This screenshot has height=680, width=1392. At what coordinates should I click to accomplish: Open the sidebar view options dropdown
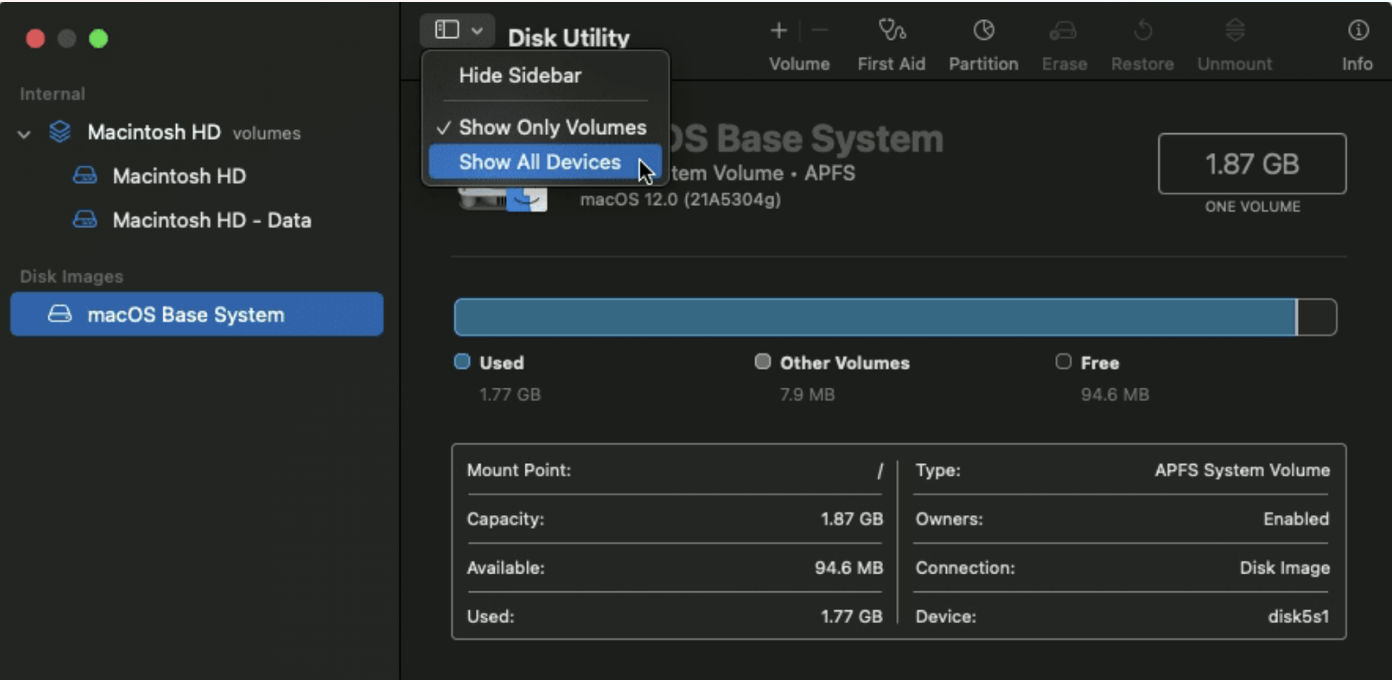point(456,30)
